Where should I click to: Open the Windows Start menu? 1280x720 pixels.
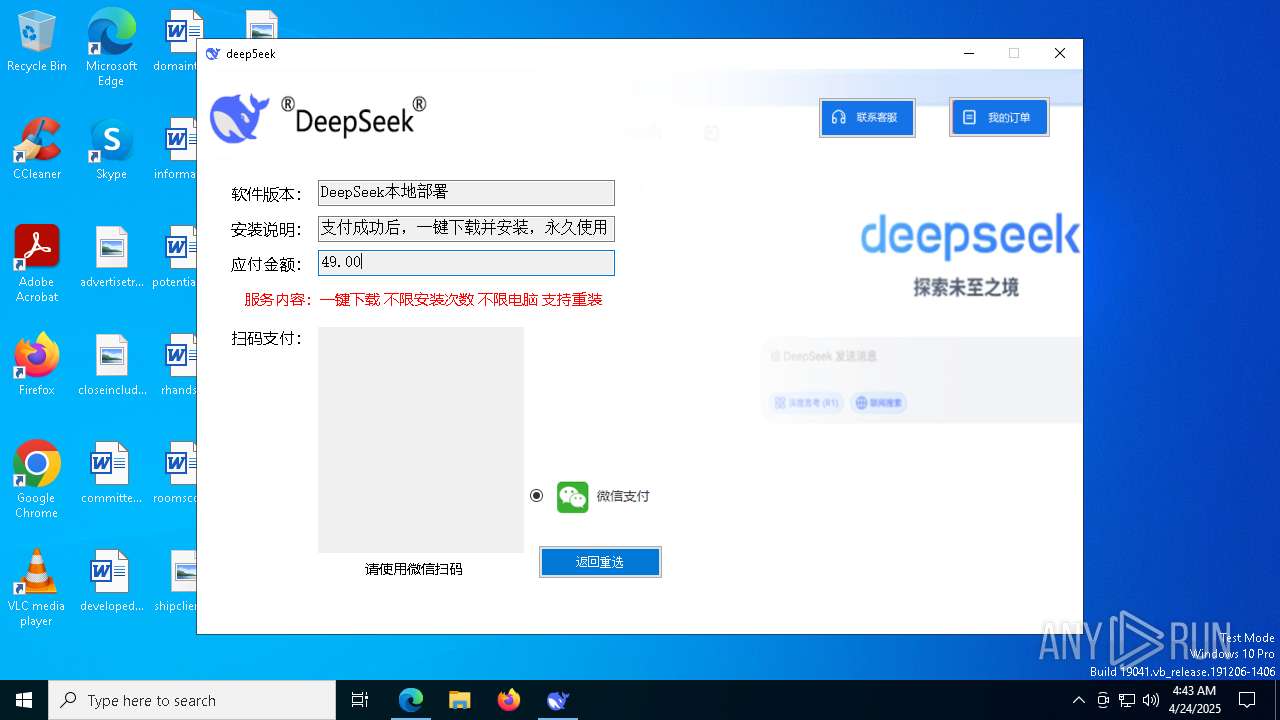24,700
